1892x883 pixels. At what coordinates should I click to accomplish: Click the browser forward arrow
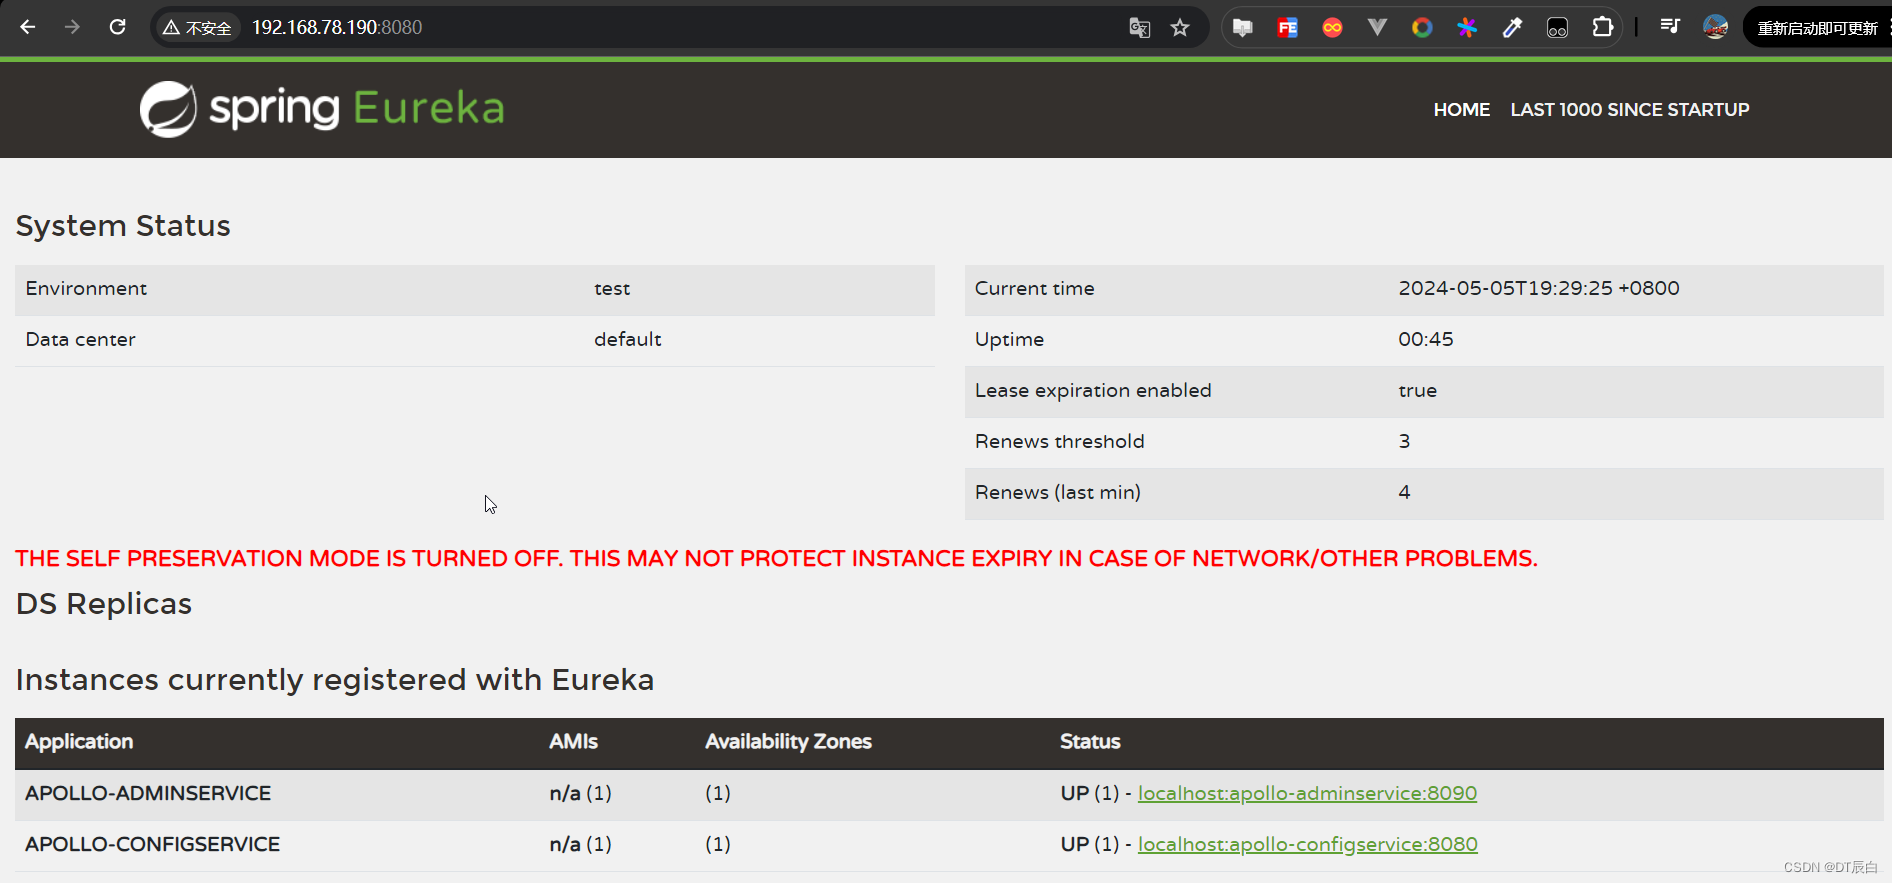coord(72,27)
